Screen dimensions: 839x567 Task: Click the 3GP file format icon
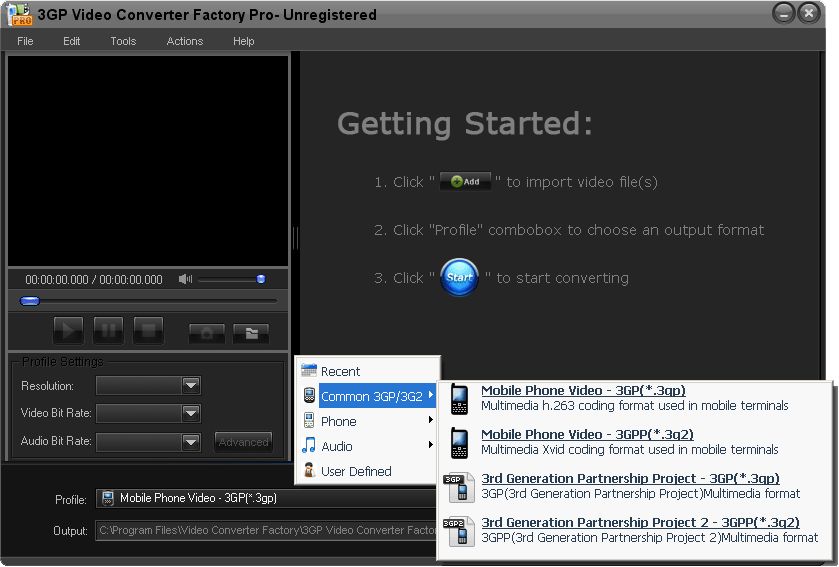click(x=459, y=487)
